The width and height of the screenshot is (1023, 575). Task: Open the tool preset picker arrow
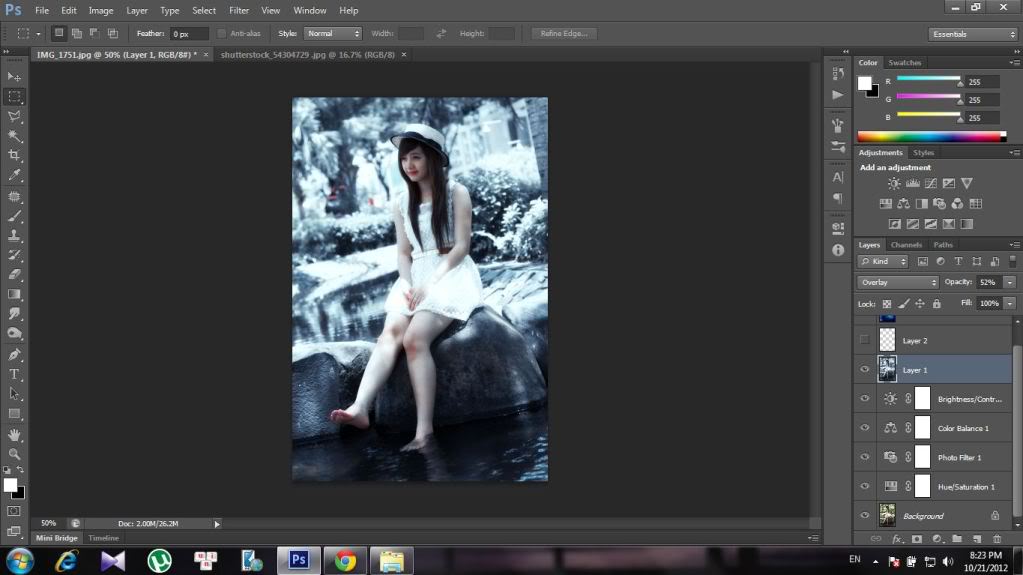pyautogui.click(x=38, y=34)
